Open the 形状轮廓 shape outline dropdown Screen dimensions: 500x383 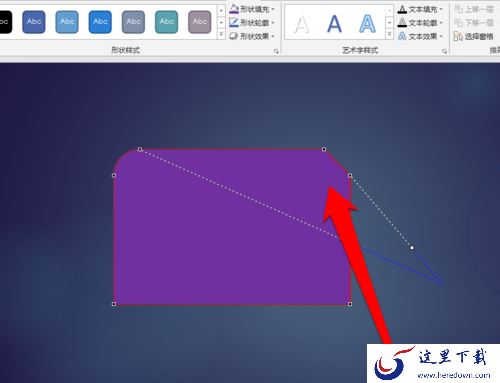(252, 23)
